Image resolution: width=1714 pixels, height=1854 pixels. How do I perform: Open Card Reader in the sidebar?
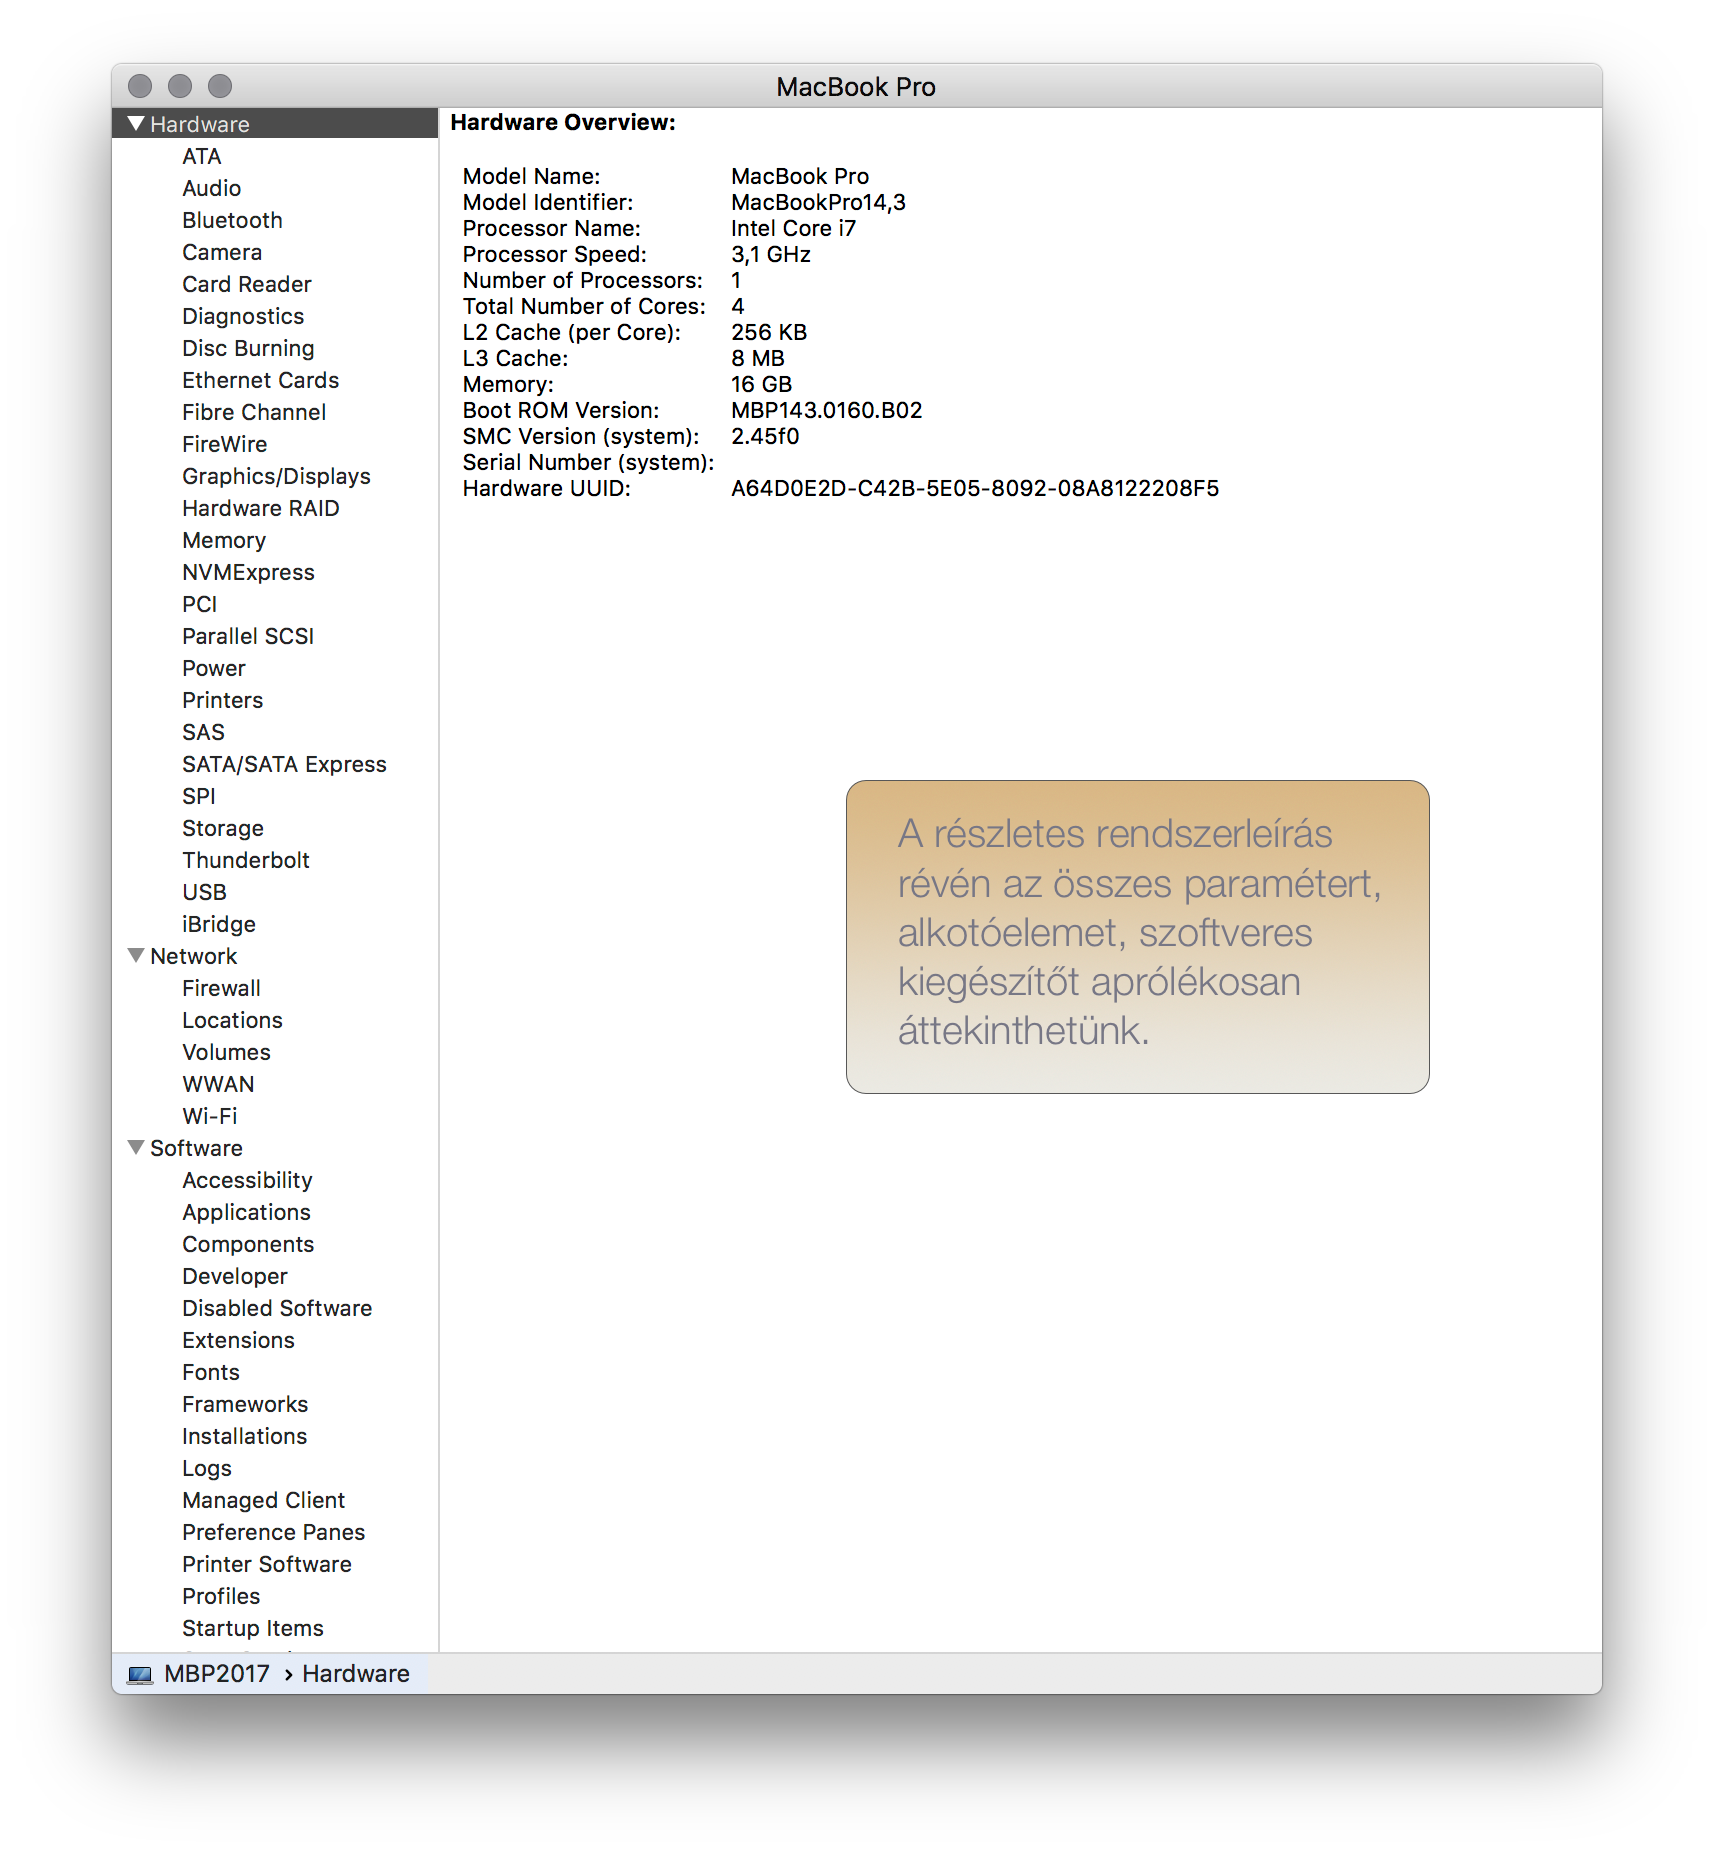click(247, 284)
